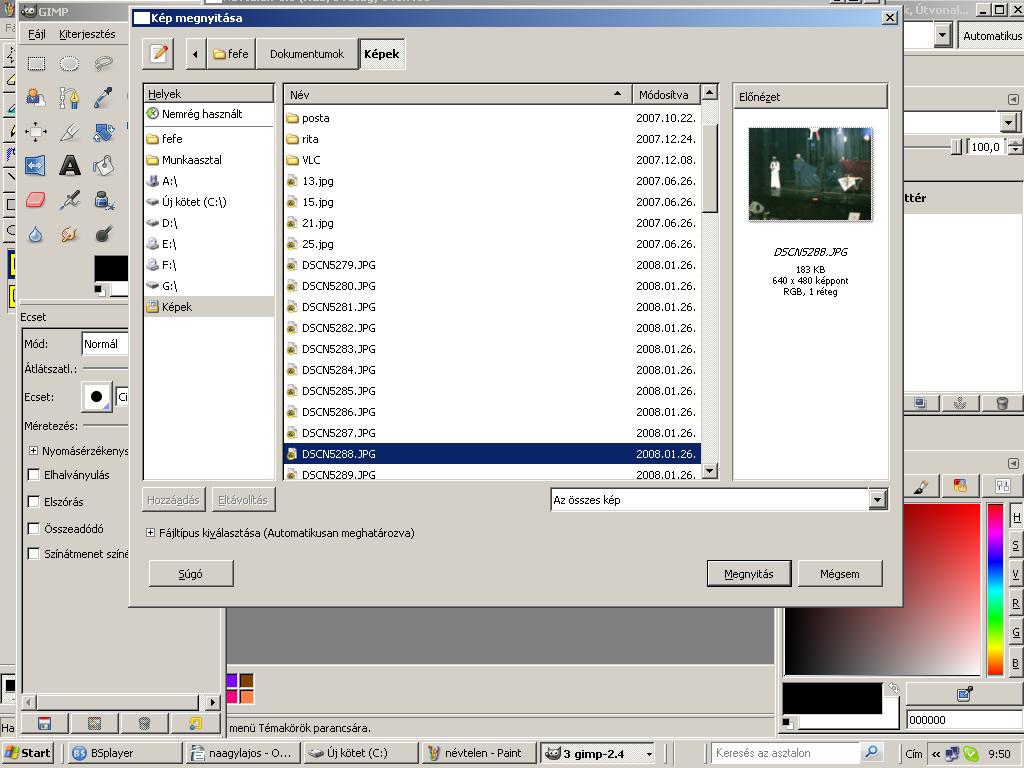
Task: Expand the Nyomásérzékenység section
Action: tap(34, 451)
